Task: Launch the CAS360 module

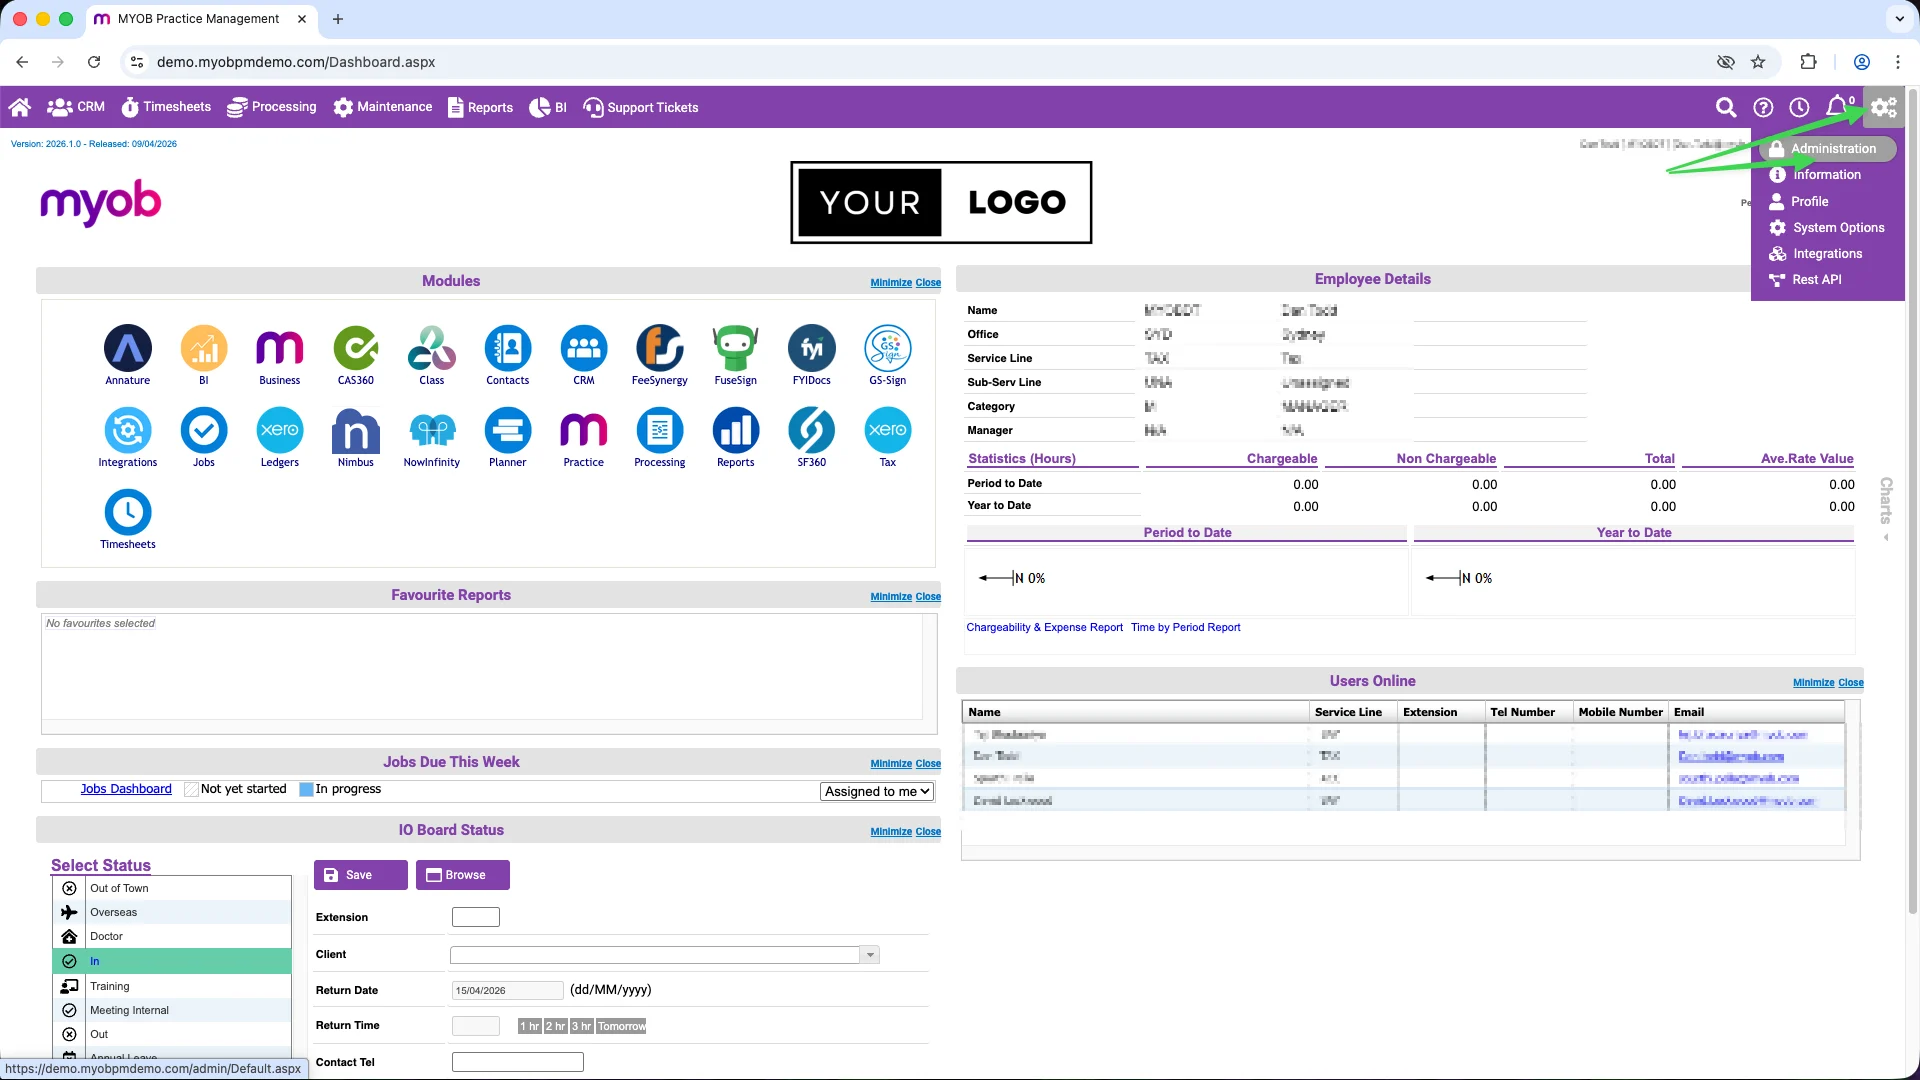Action: [x=356, y=349]
